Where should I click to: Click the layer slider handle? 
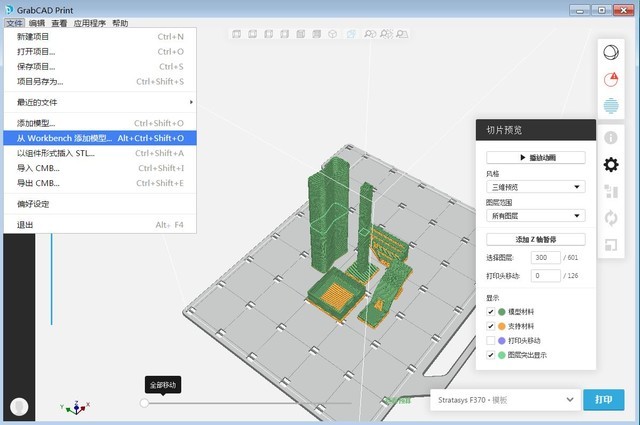[x=144, y=403]
